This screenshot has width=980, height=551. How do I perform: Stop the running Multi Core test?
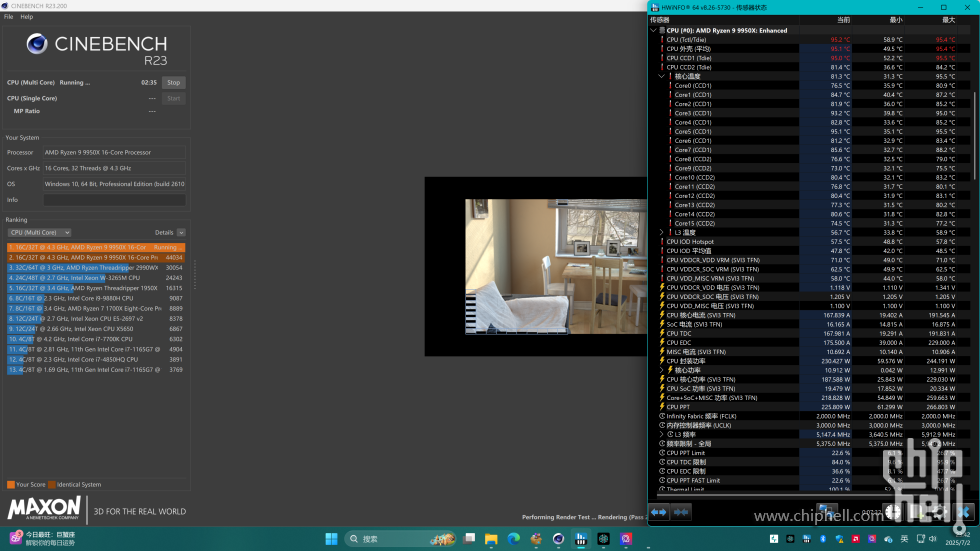coord(174,82)
